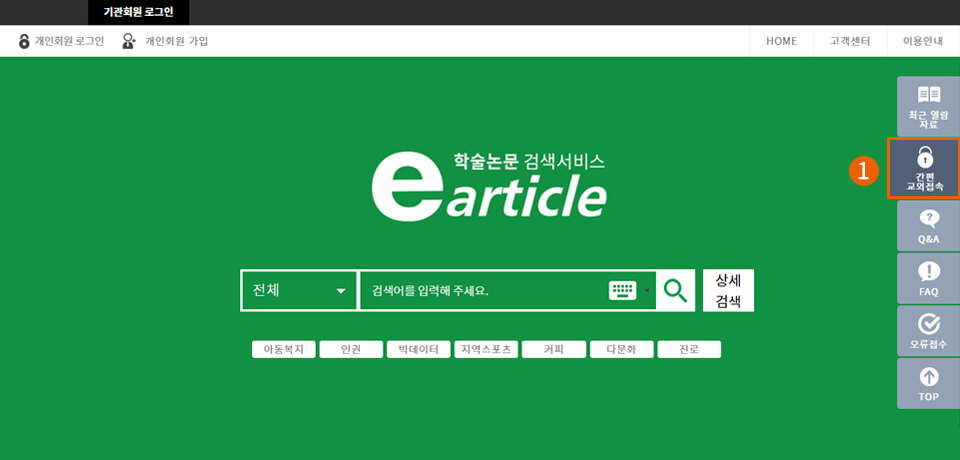Open 이용안내 in the top menu
This screenshot has height=460, width=960.
pos(923,42)
